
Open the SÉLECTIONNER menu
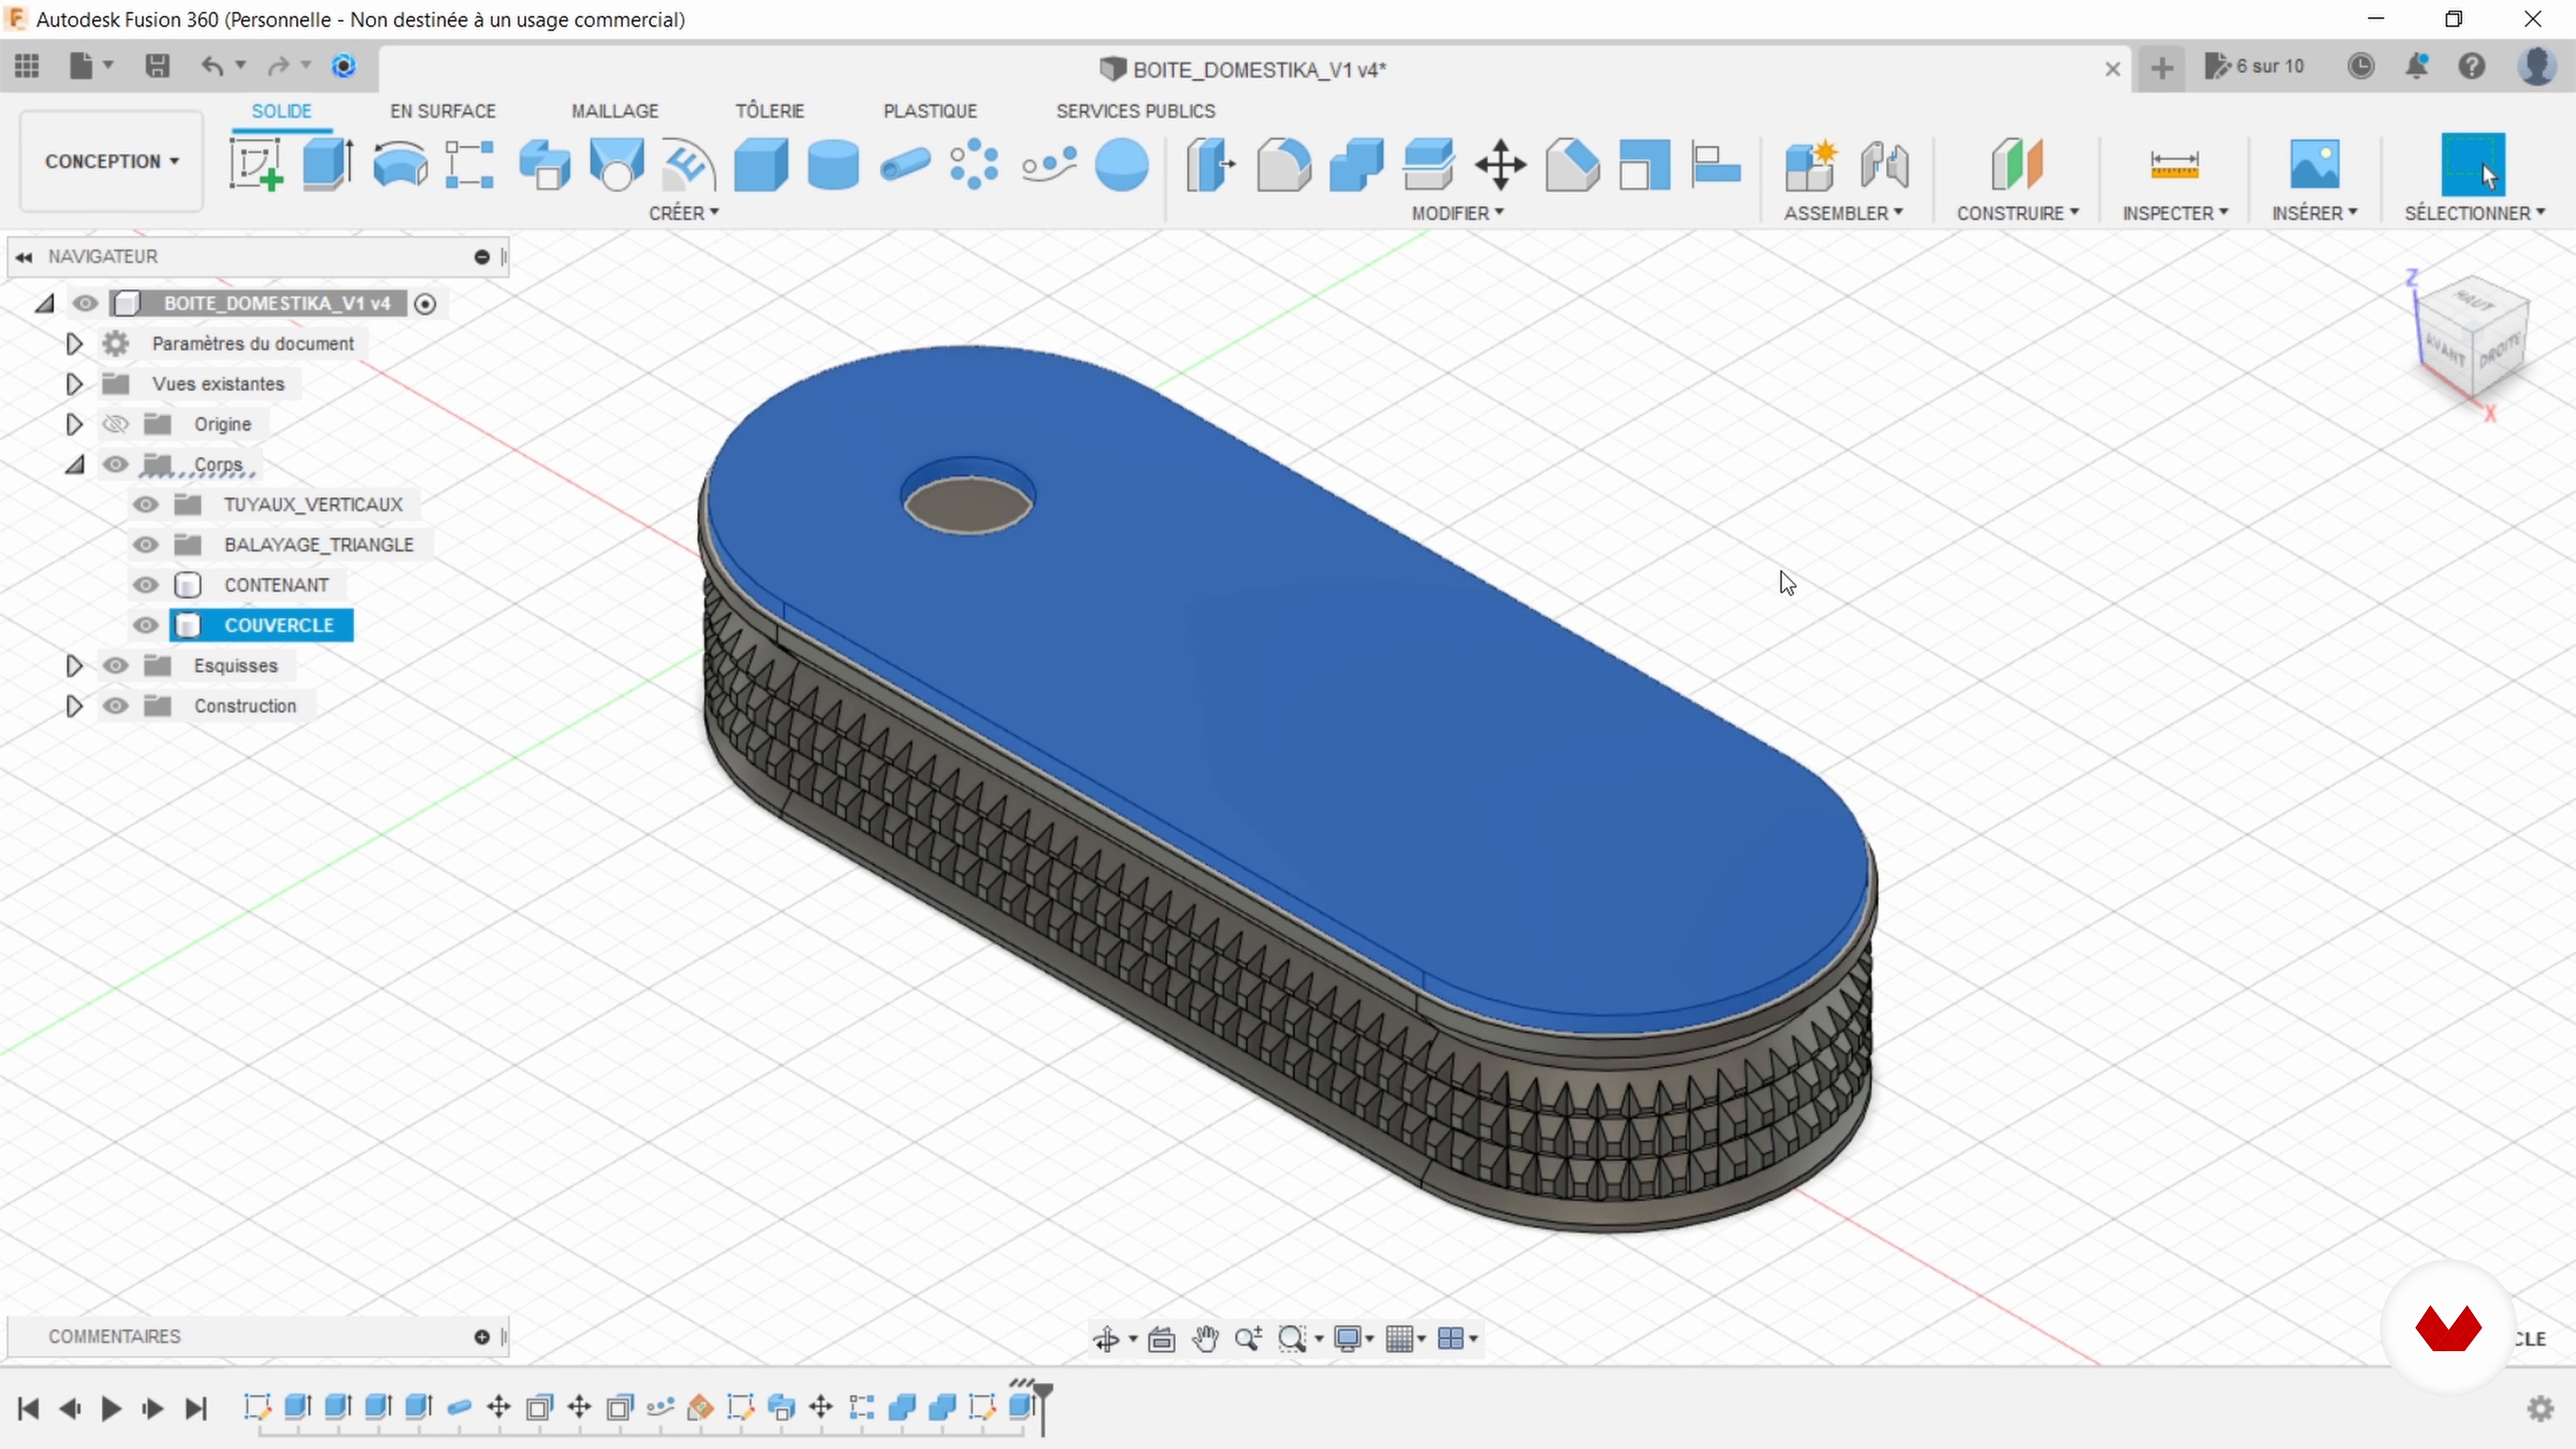[x=2474, y=213]
